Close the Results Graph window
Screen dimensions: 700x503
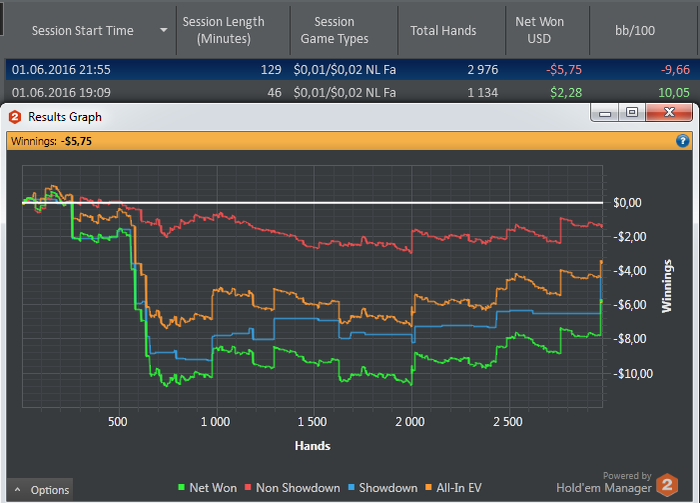pyautogui.click(x=669, y=112)
